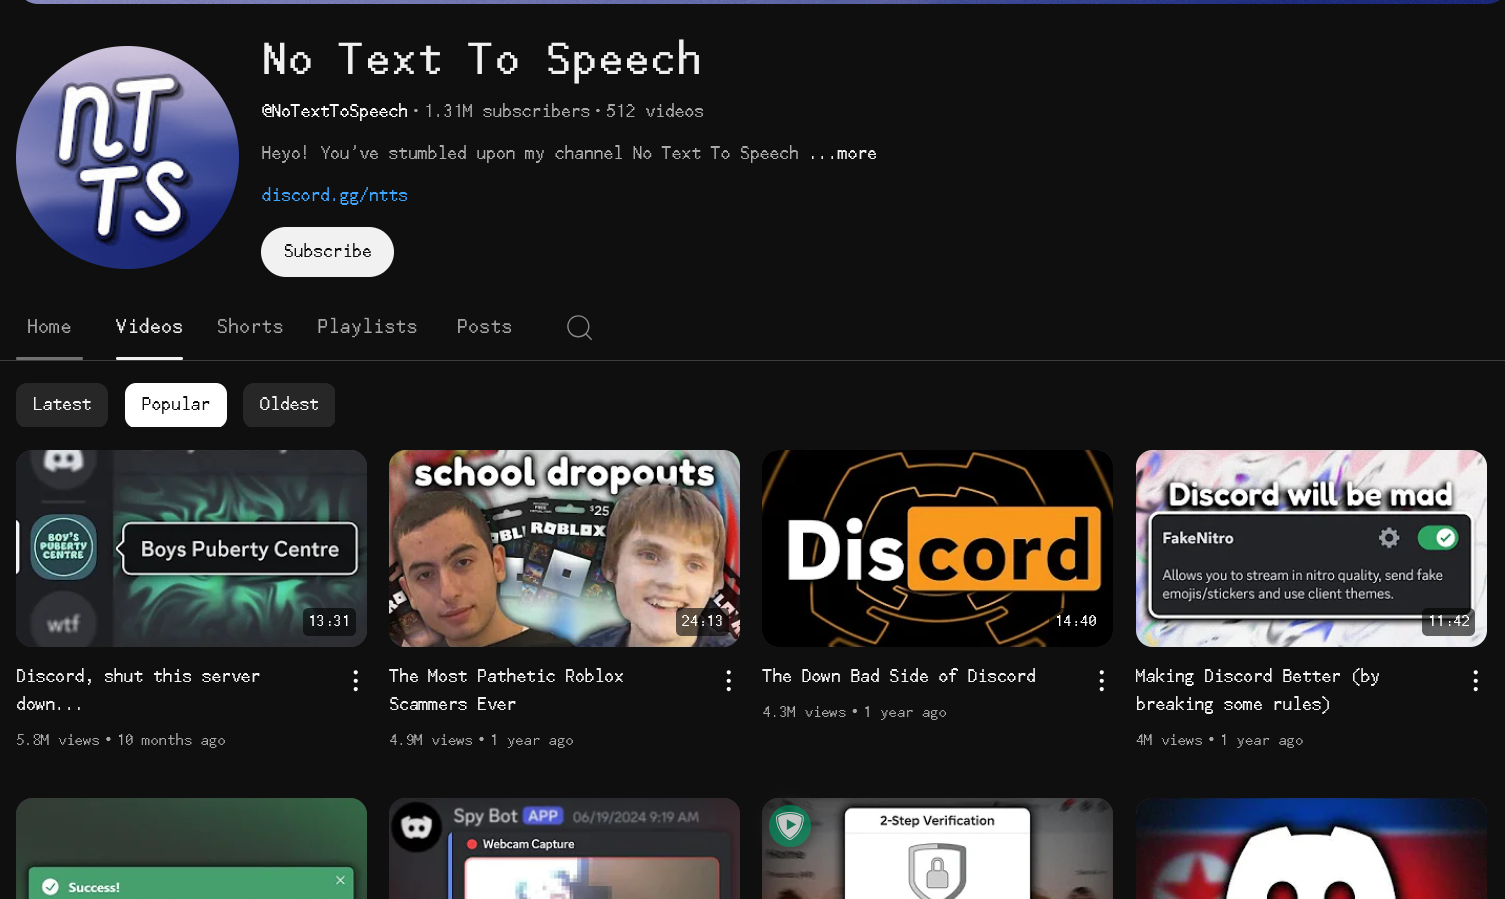Screen dimensions: 1505x899
Task: Expand channel description with '...more'
Action: pos(843,153)
